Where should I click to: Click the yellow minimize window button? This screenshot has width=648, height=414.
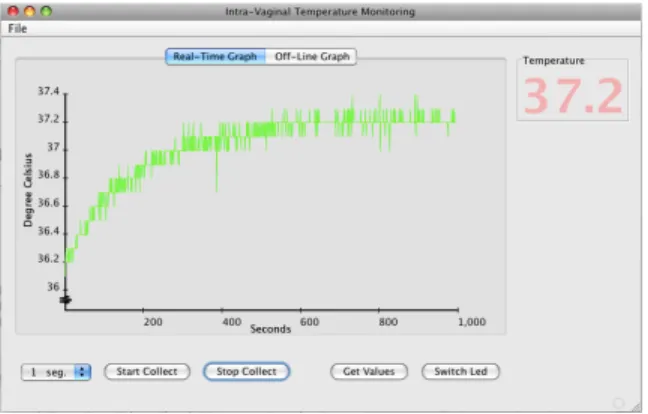(x=30, y=11)
